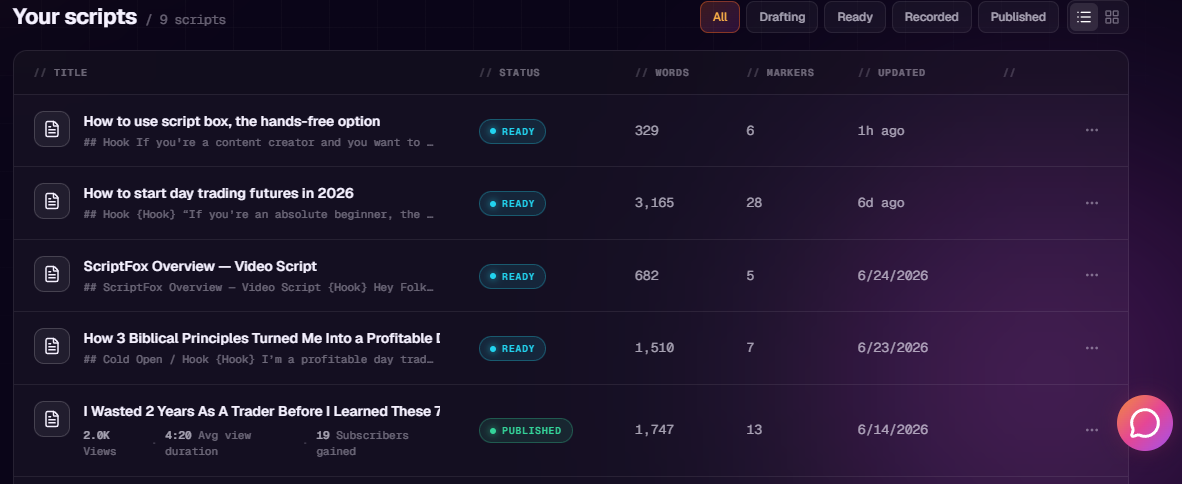Open more options for day trading futures row
The width and height of the screenshot is (1182, 484).
pos(1092,203)
